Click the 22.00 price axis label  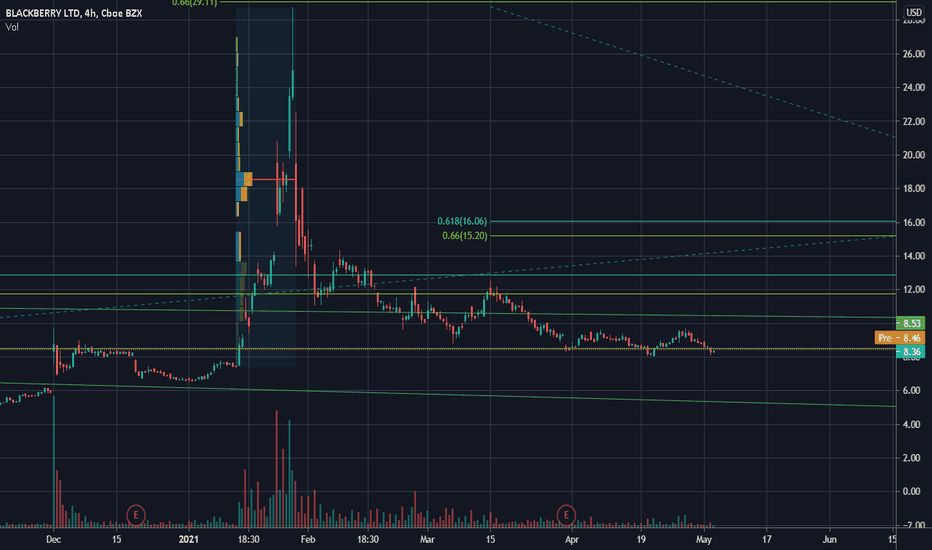tap(914, 121)
